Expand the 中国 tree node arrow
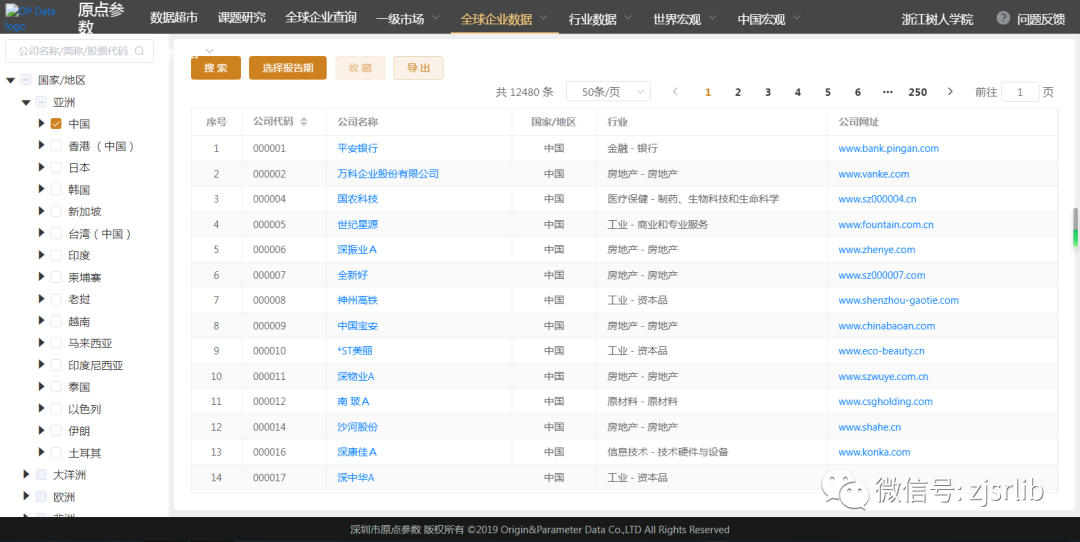Screen dimensions: 1080x542 click(41, 123)
